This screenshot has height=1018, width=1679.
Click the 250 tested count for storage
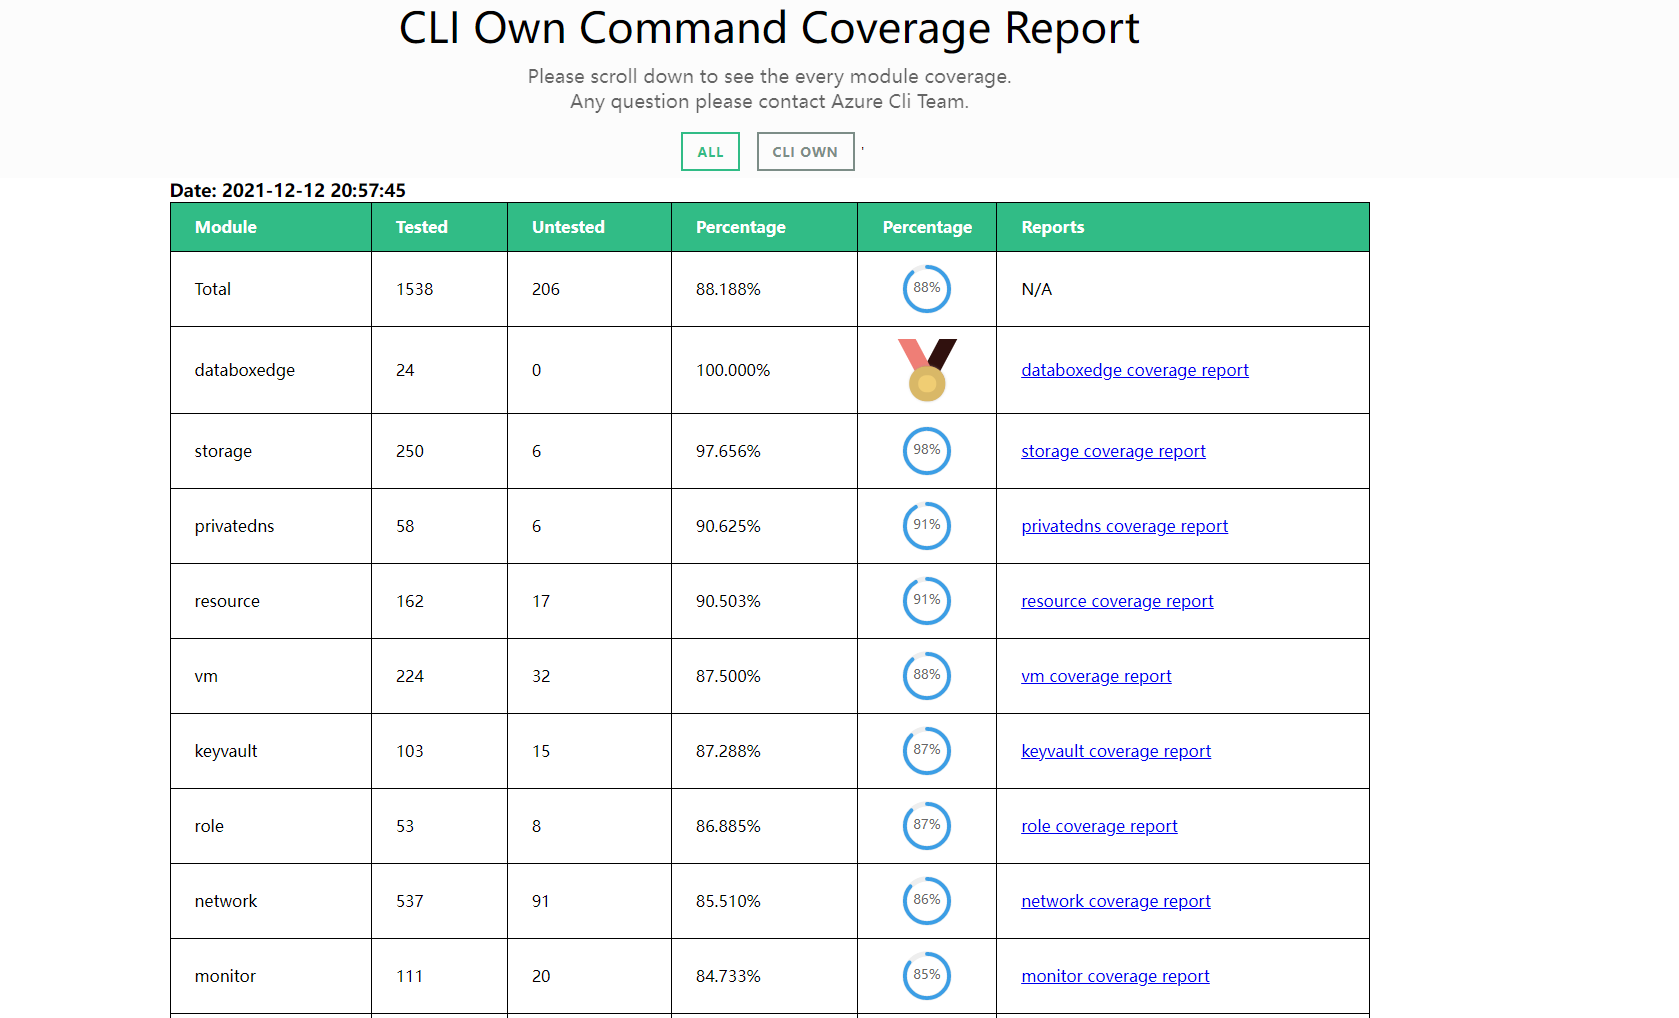[x=410, y=451]
